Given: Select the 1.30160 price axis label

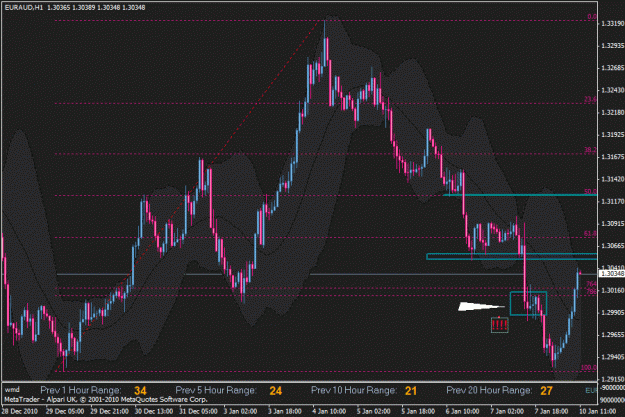Looking at the screenshot, I should pos(613,291).
